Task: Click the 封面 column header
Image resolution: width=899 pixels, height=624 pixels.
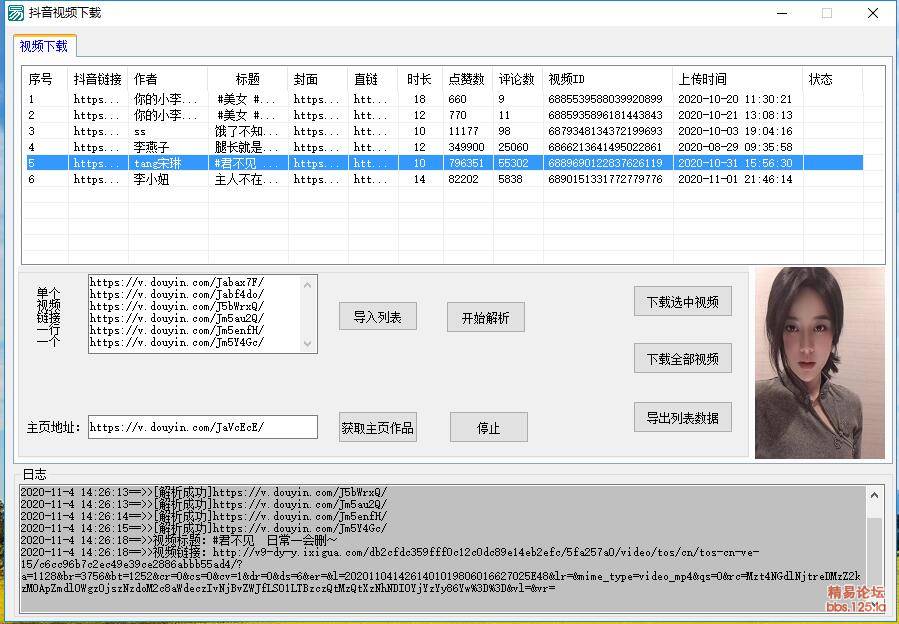Action: pos(318,79)
